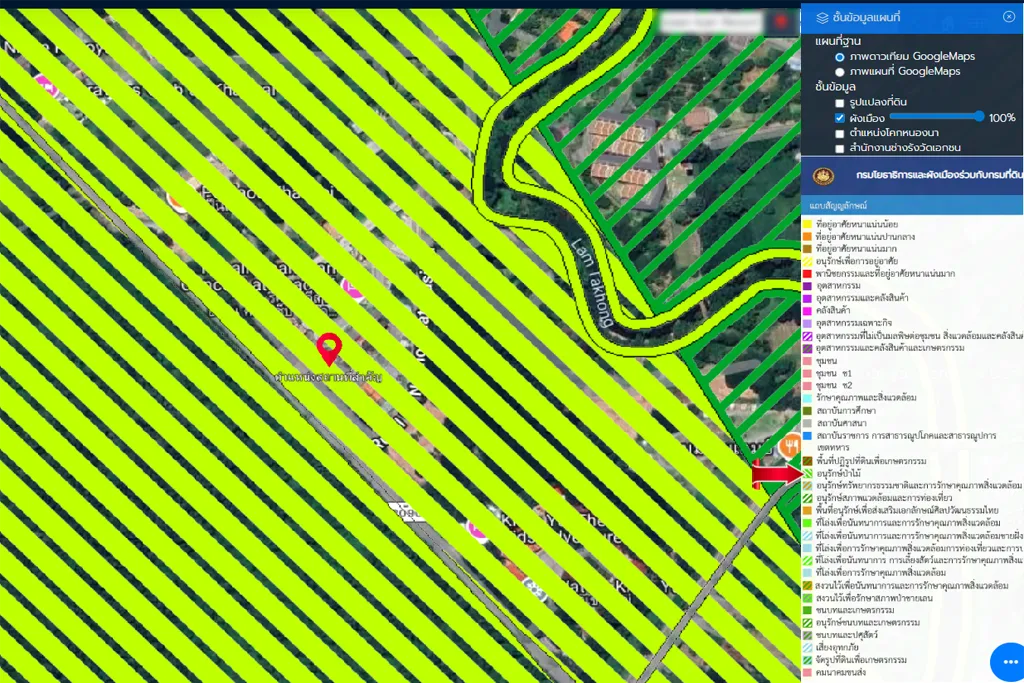The height and width of the screenshot is (683, 1024).
Task: Click the yellow ที่อยู่อาศัยหนาแน่นน้อย legend swatch
Action: click(808, 224)
